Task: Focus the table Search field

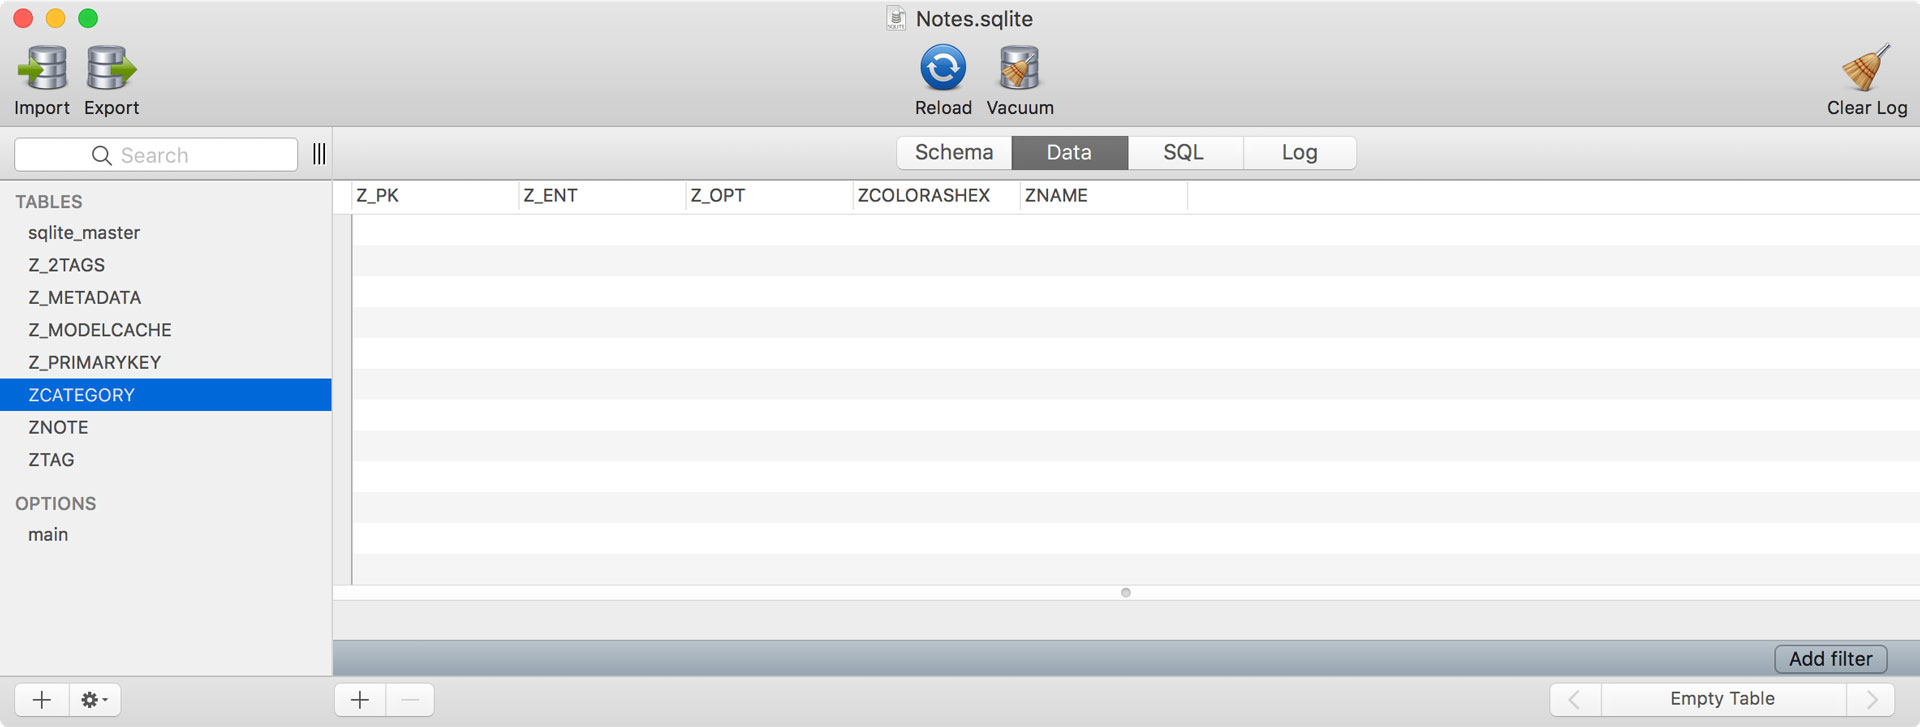Action: pyautogui.click(x=156, y=155)
